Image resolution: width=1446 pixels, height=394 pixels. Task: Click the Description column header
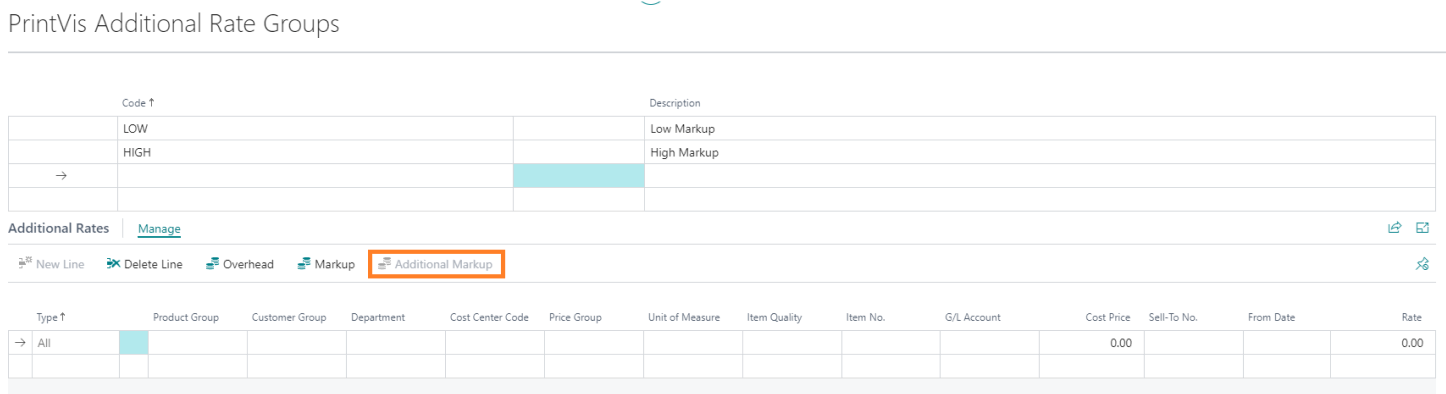coord(675,103)
